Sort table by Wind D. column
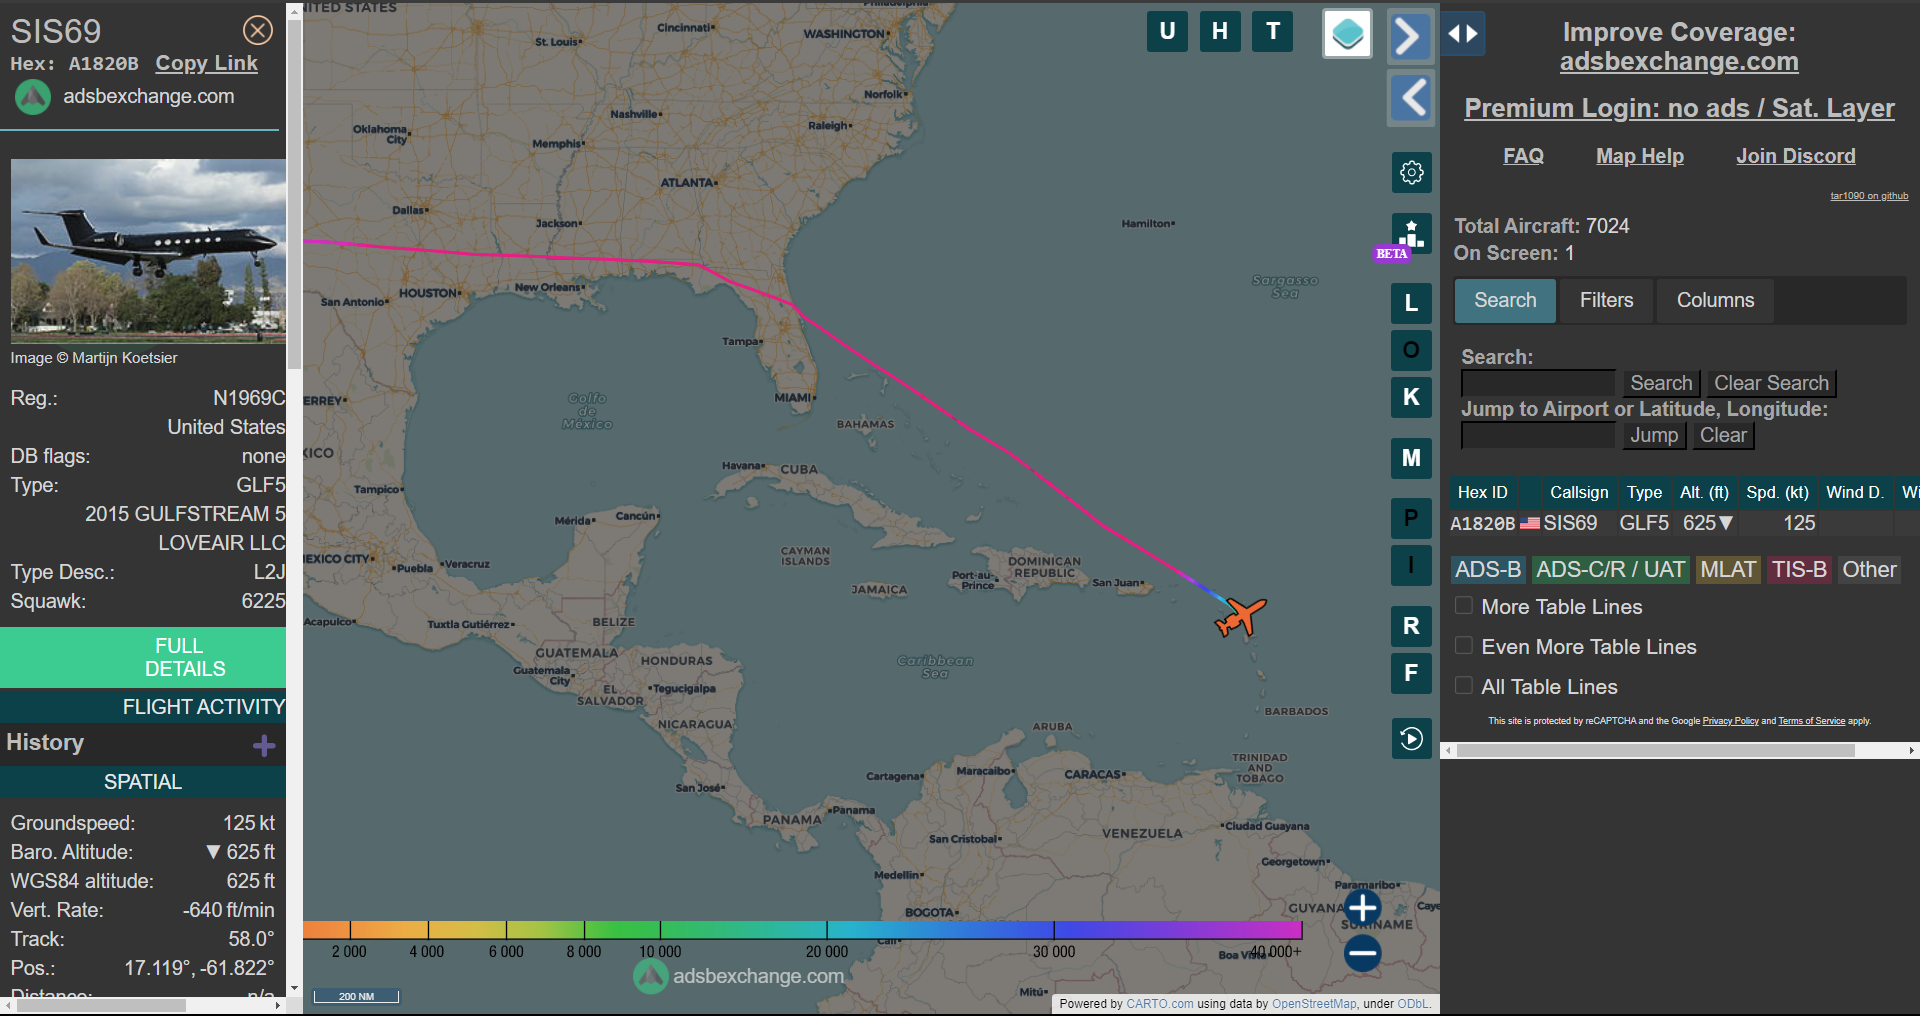 (1854, 492)
